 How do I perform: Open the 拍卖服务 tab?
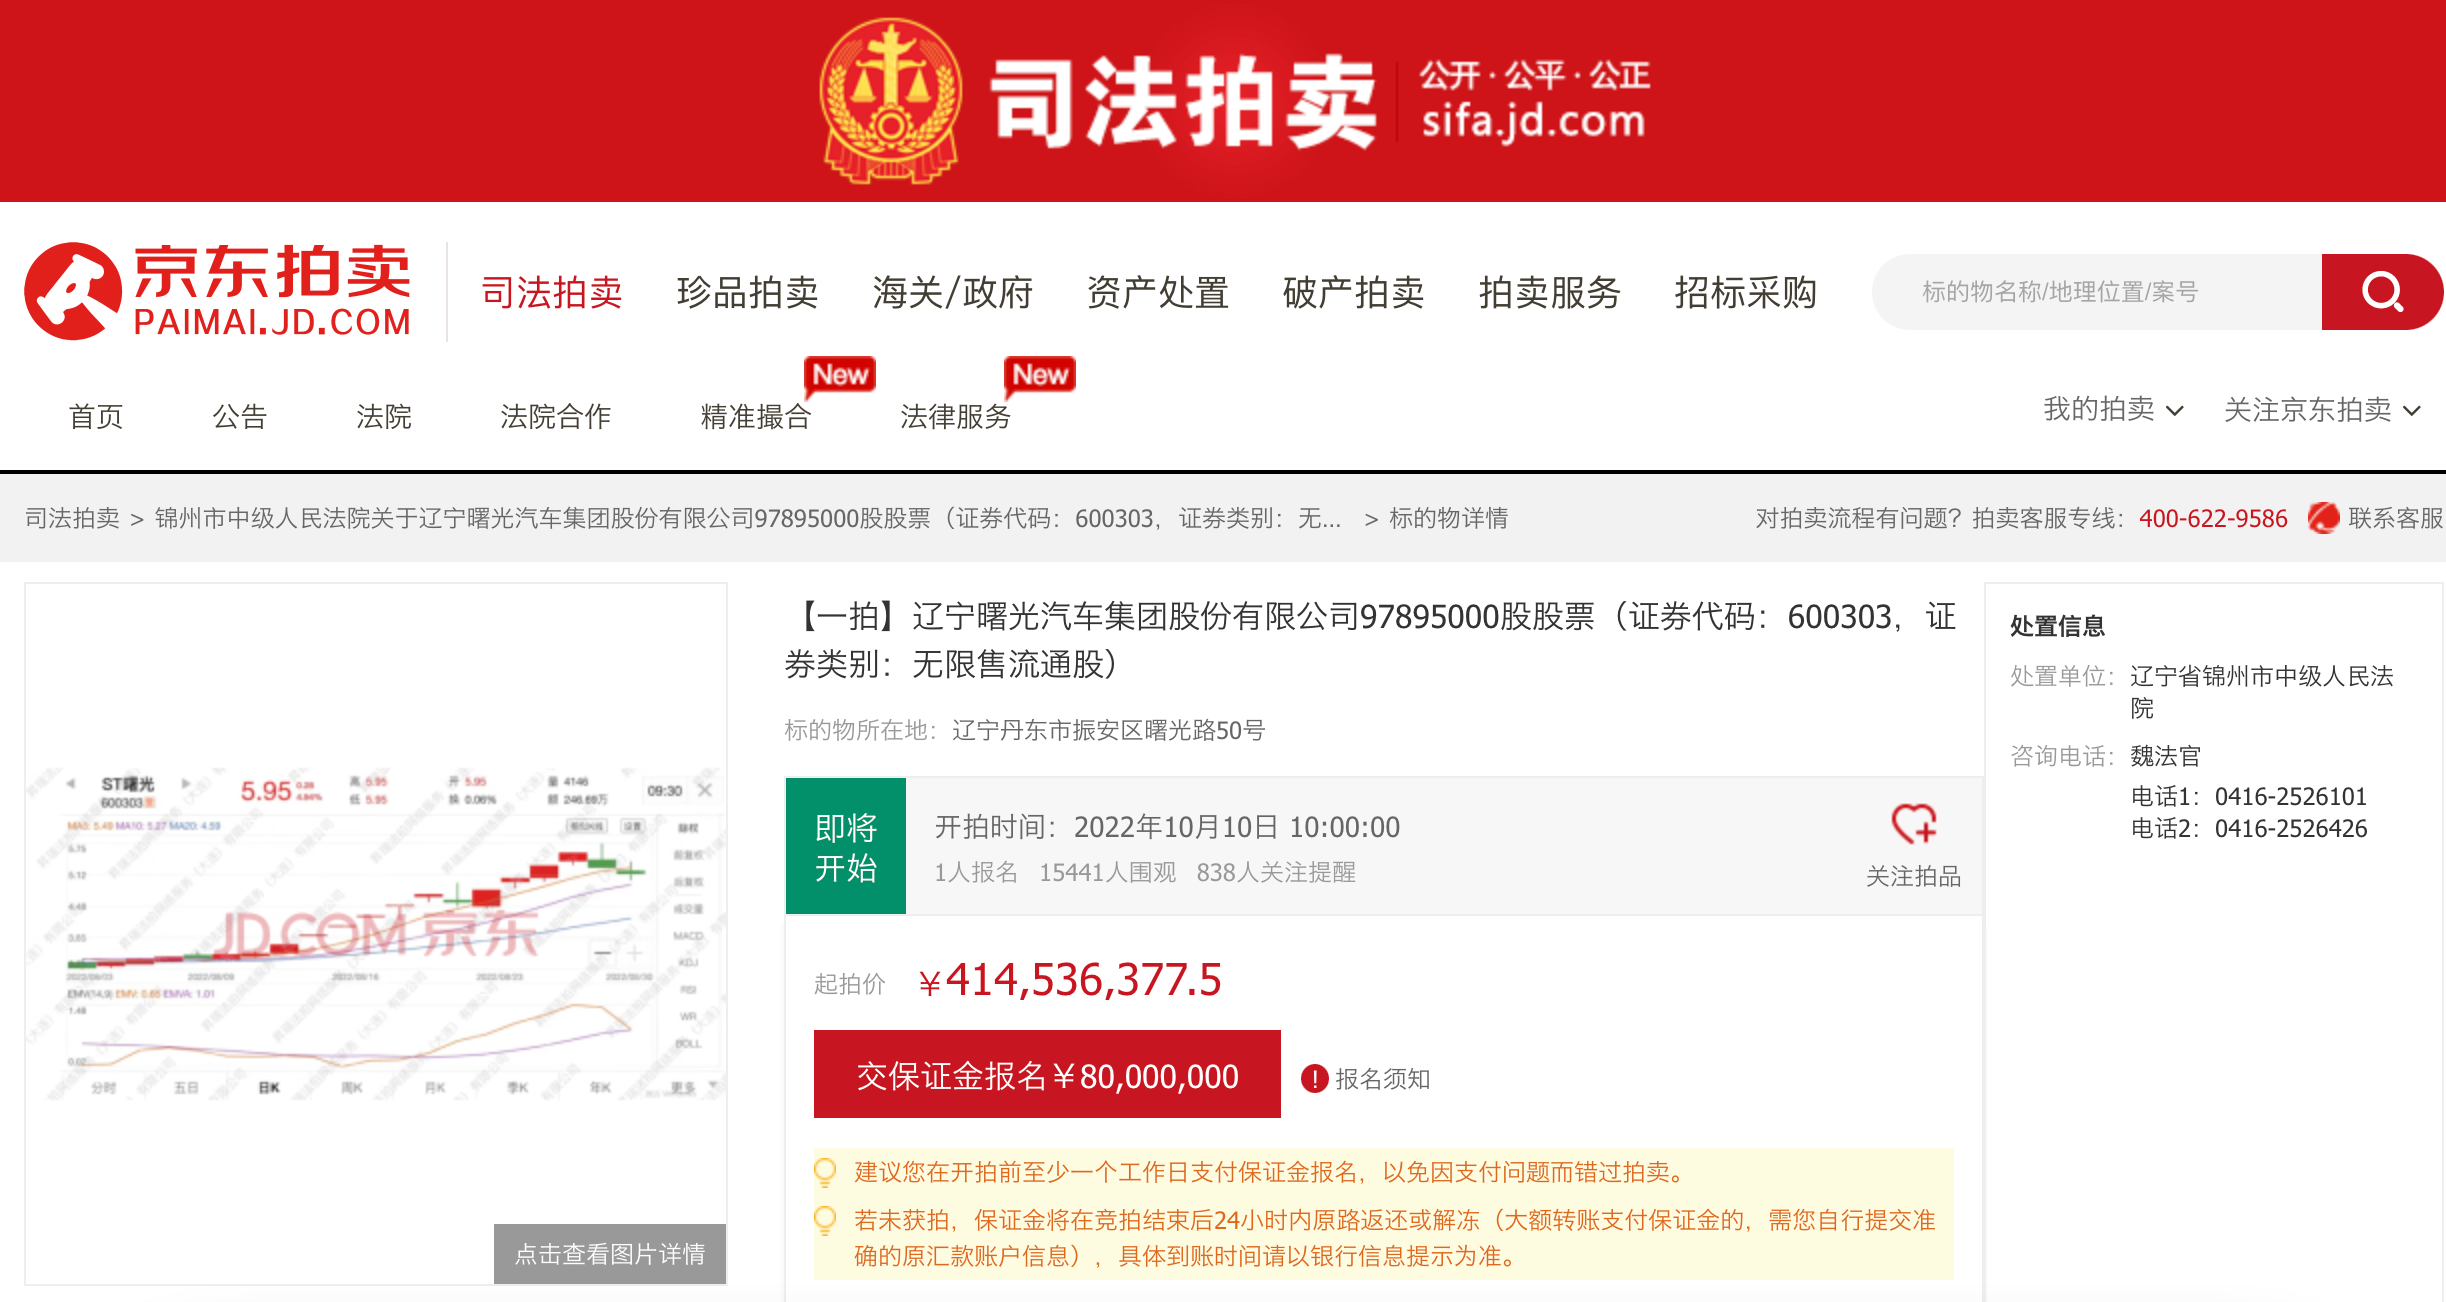point(1550,292)
